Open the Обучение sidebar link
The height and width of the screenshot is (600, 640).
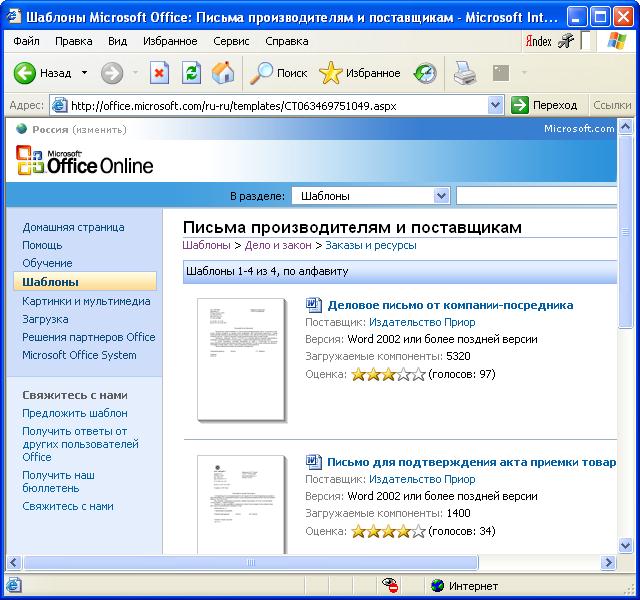[x=47, y=263]
